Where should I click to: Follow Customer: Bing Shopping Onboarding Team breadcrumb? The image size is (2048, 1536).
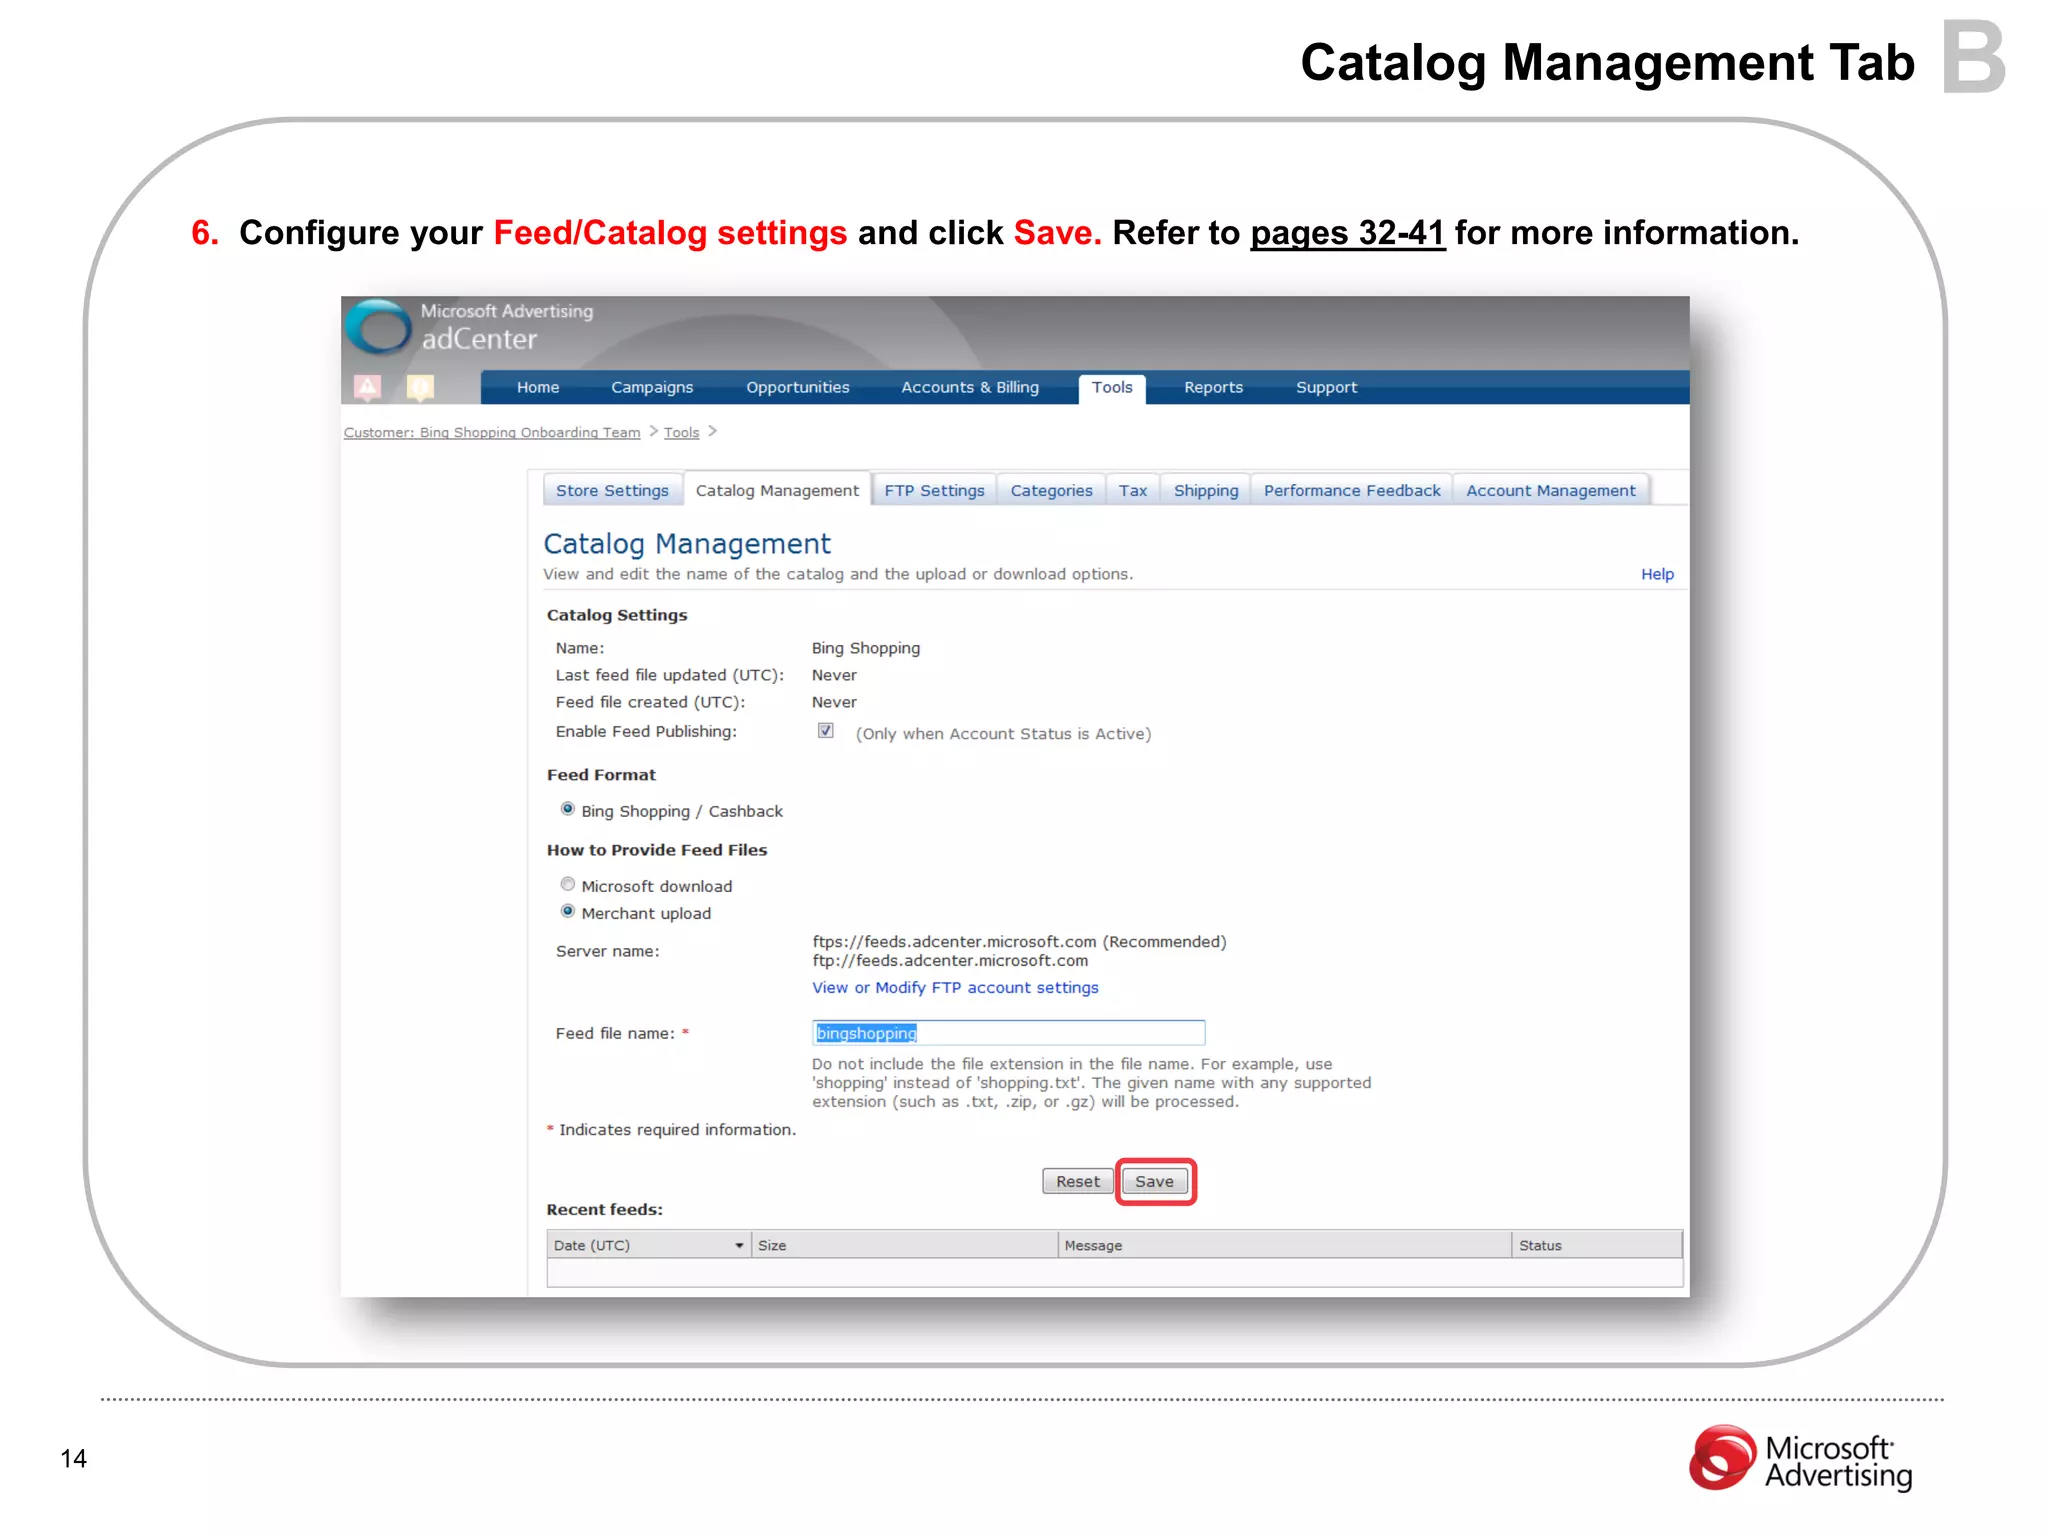click(x=492, y=432)
